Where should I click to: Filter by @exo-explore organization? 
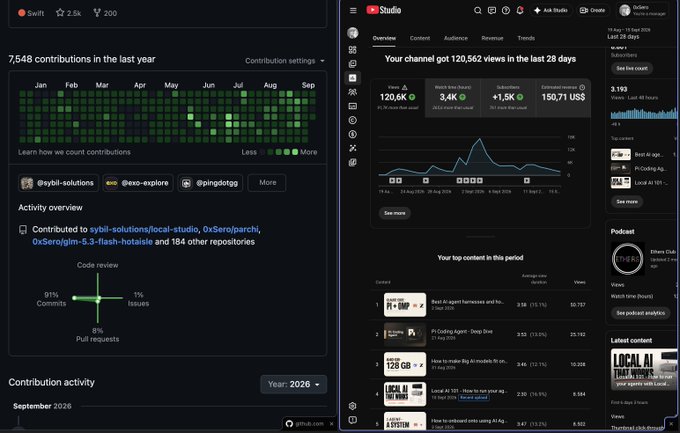(138, 183)
